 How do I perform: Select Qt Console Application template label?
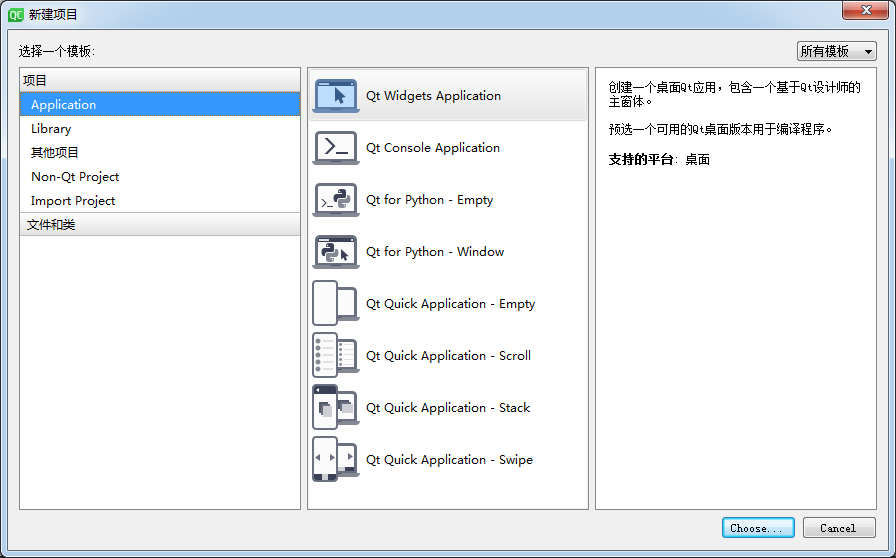pyautogui.click(x=433, y=148)
